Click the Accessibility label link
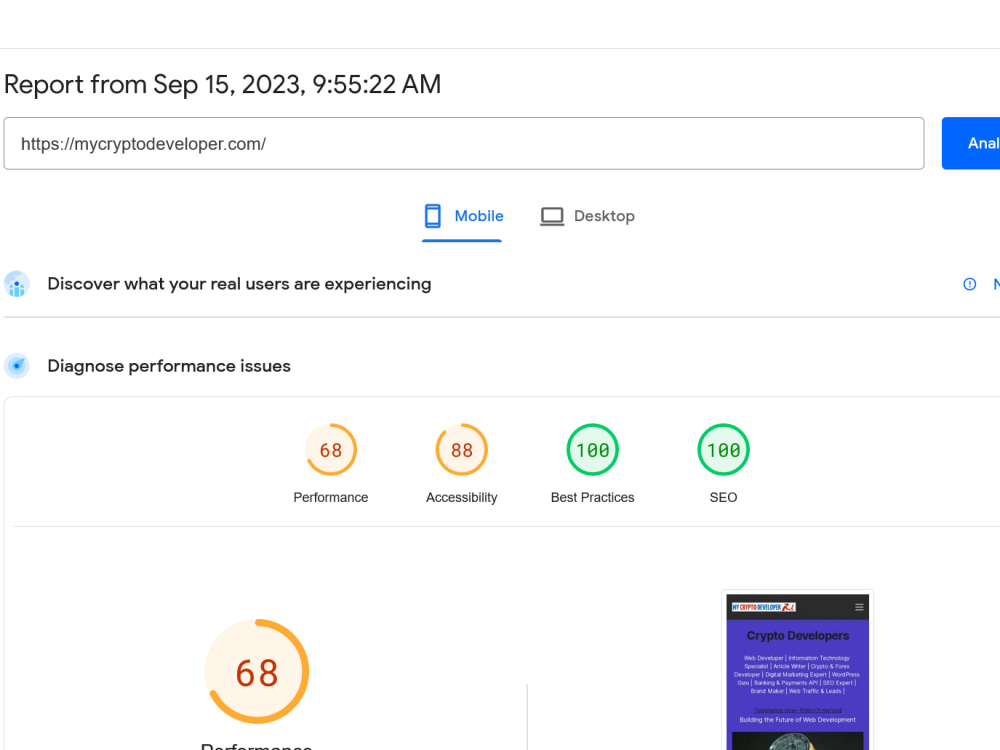This screenshot has width=1000, height=750. point(462,497)
